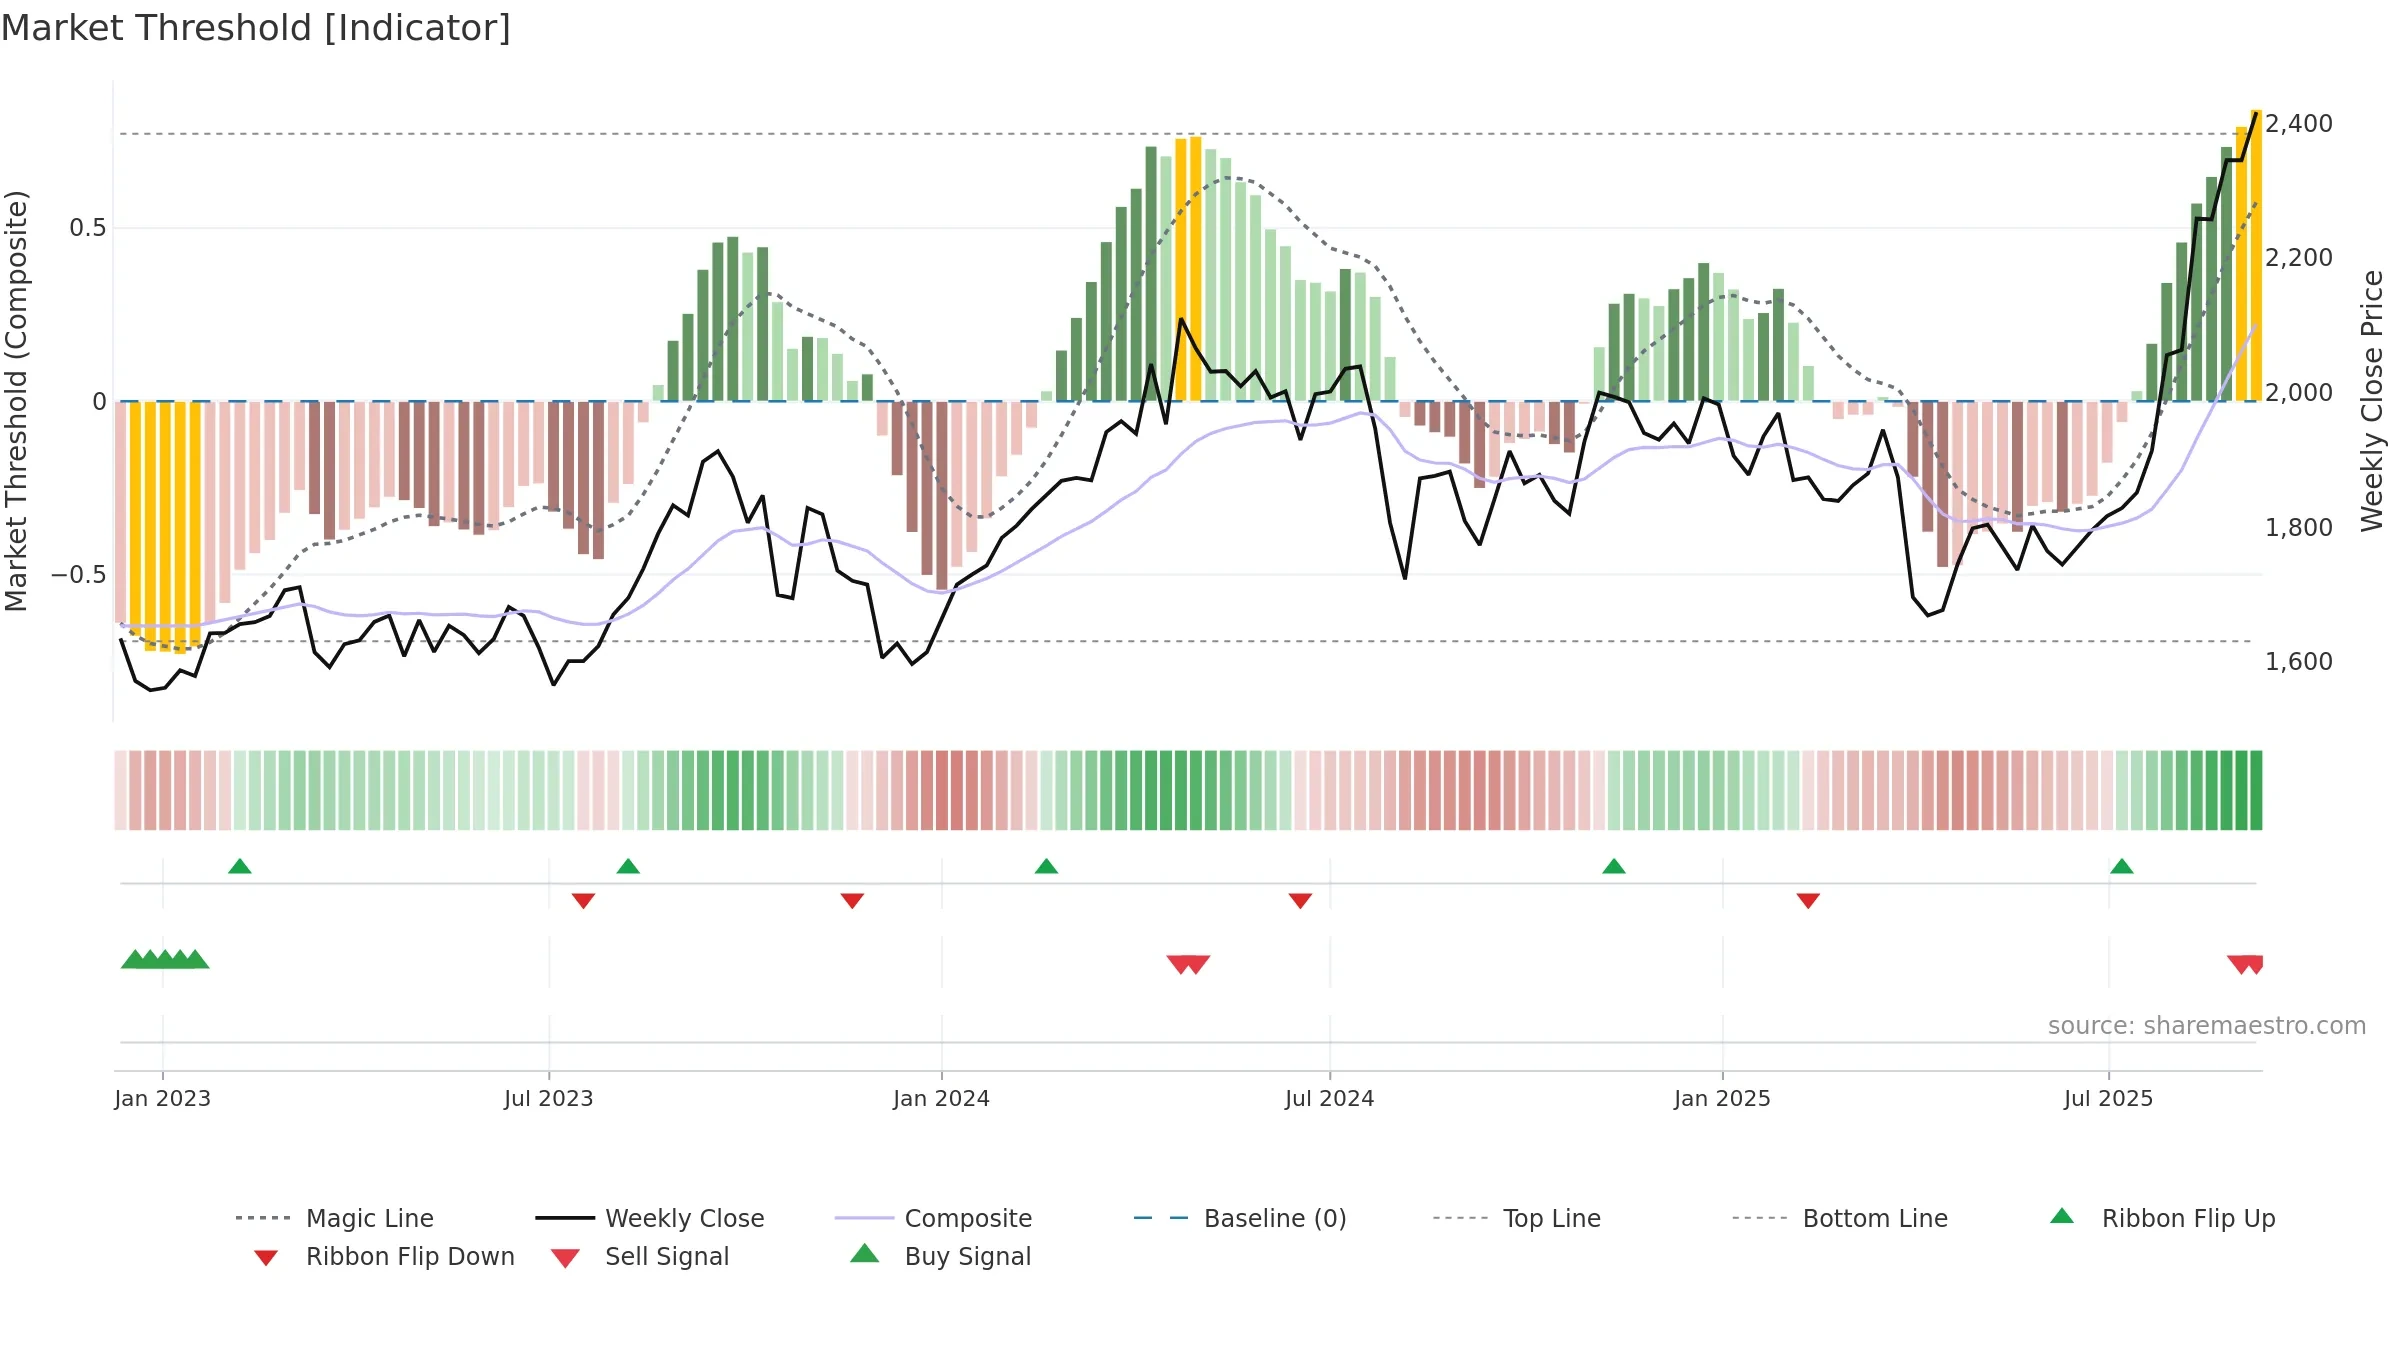Click the ribbon flip up marker near Feb 2024
This screenshot has width=2400, height=1350.
1046,866
